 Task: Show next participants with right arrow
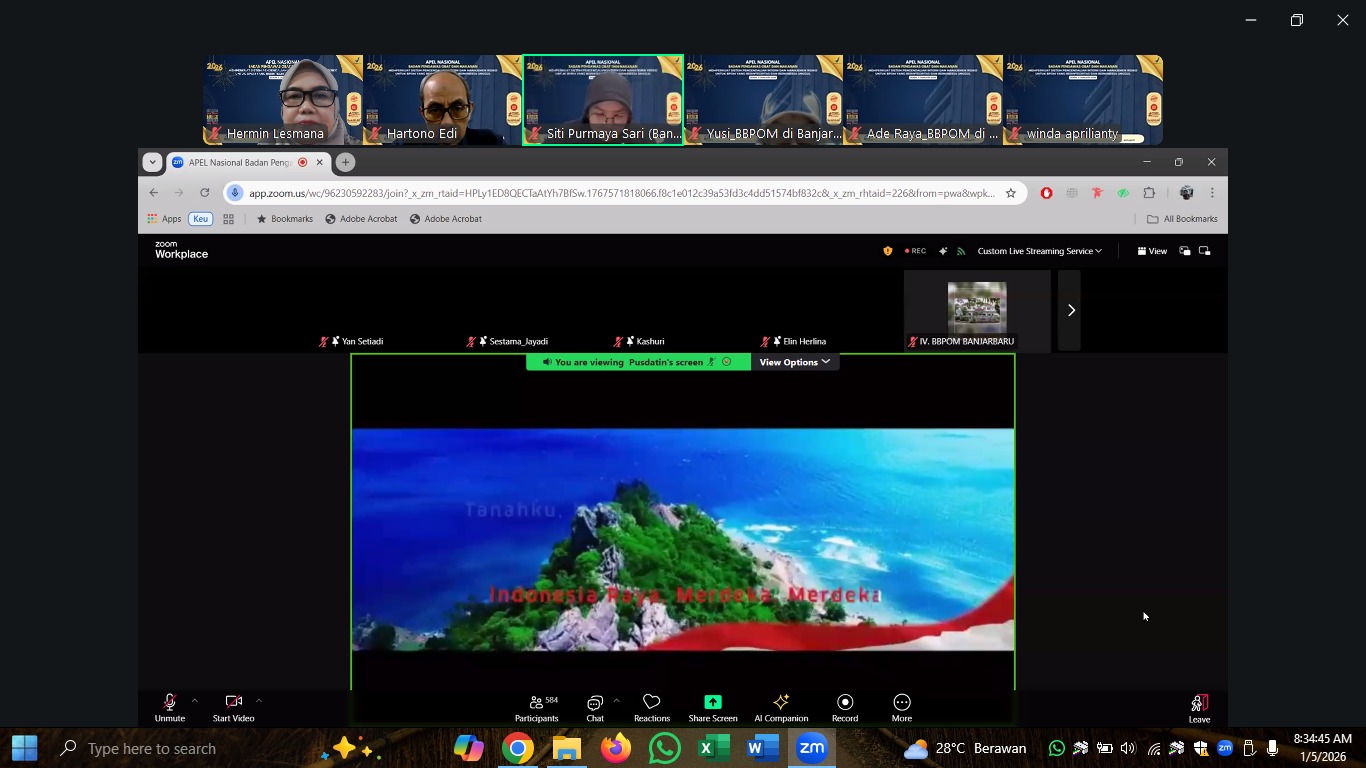point(1070,310)
